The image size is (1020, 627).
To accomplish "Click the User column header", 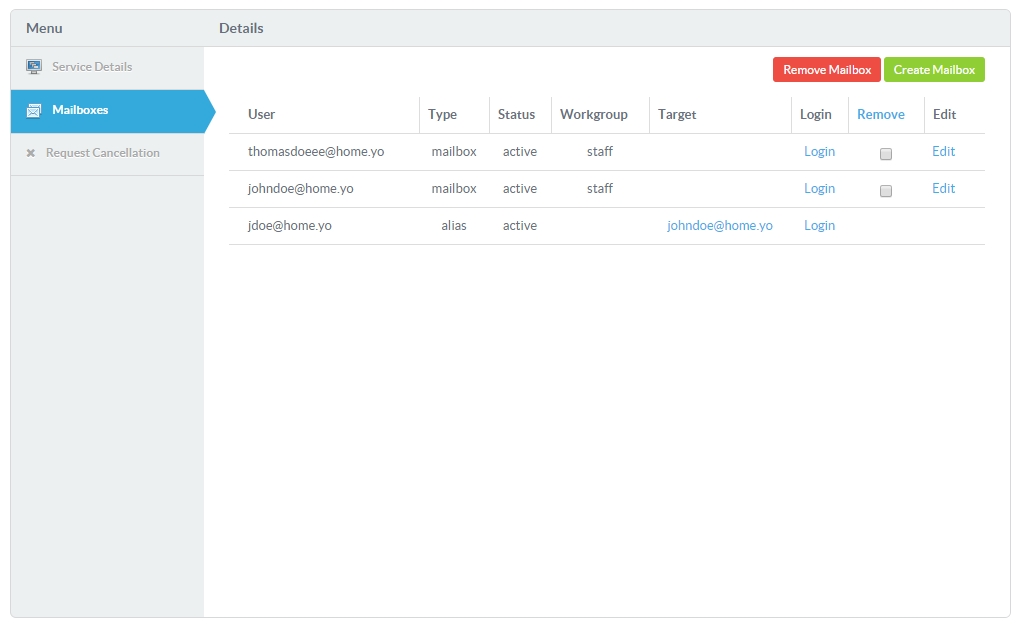I will point(262,115).
